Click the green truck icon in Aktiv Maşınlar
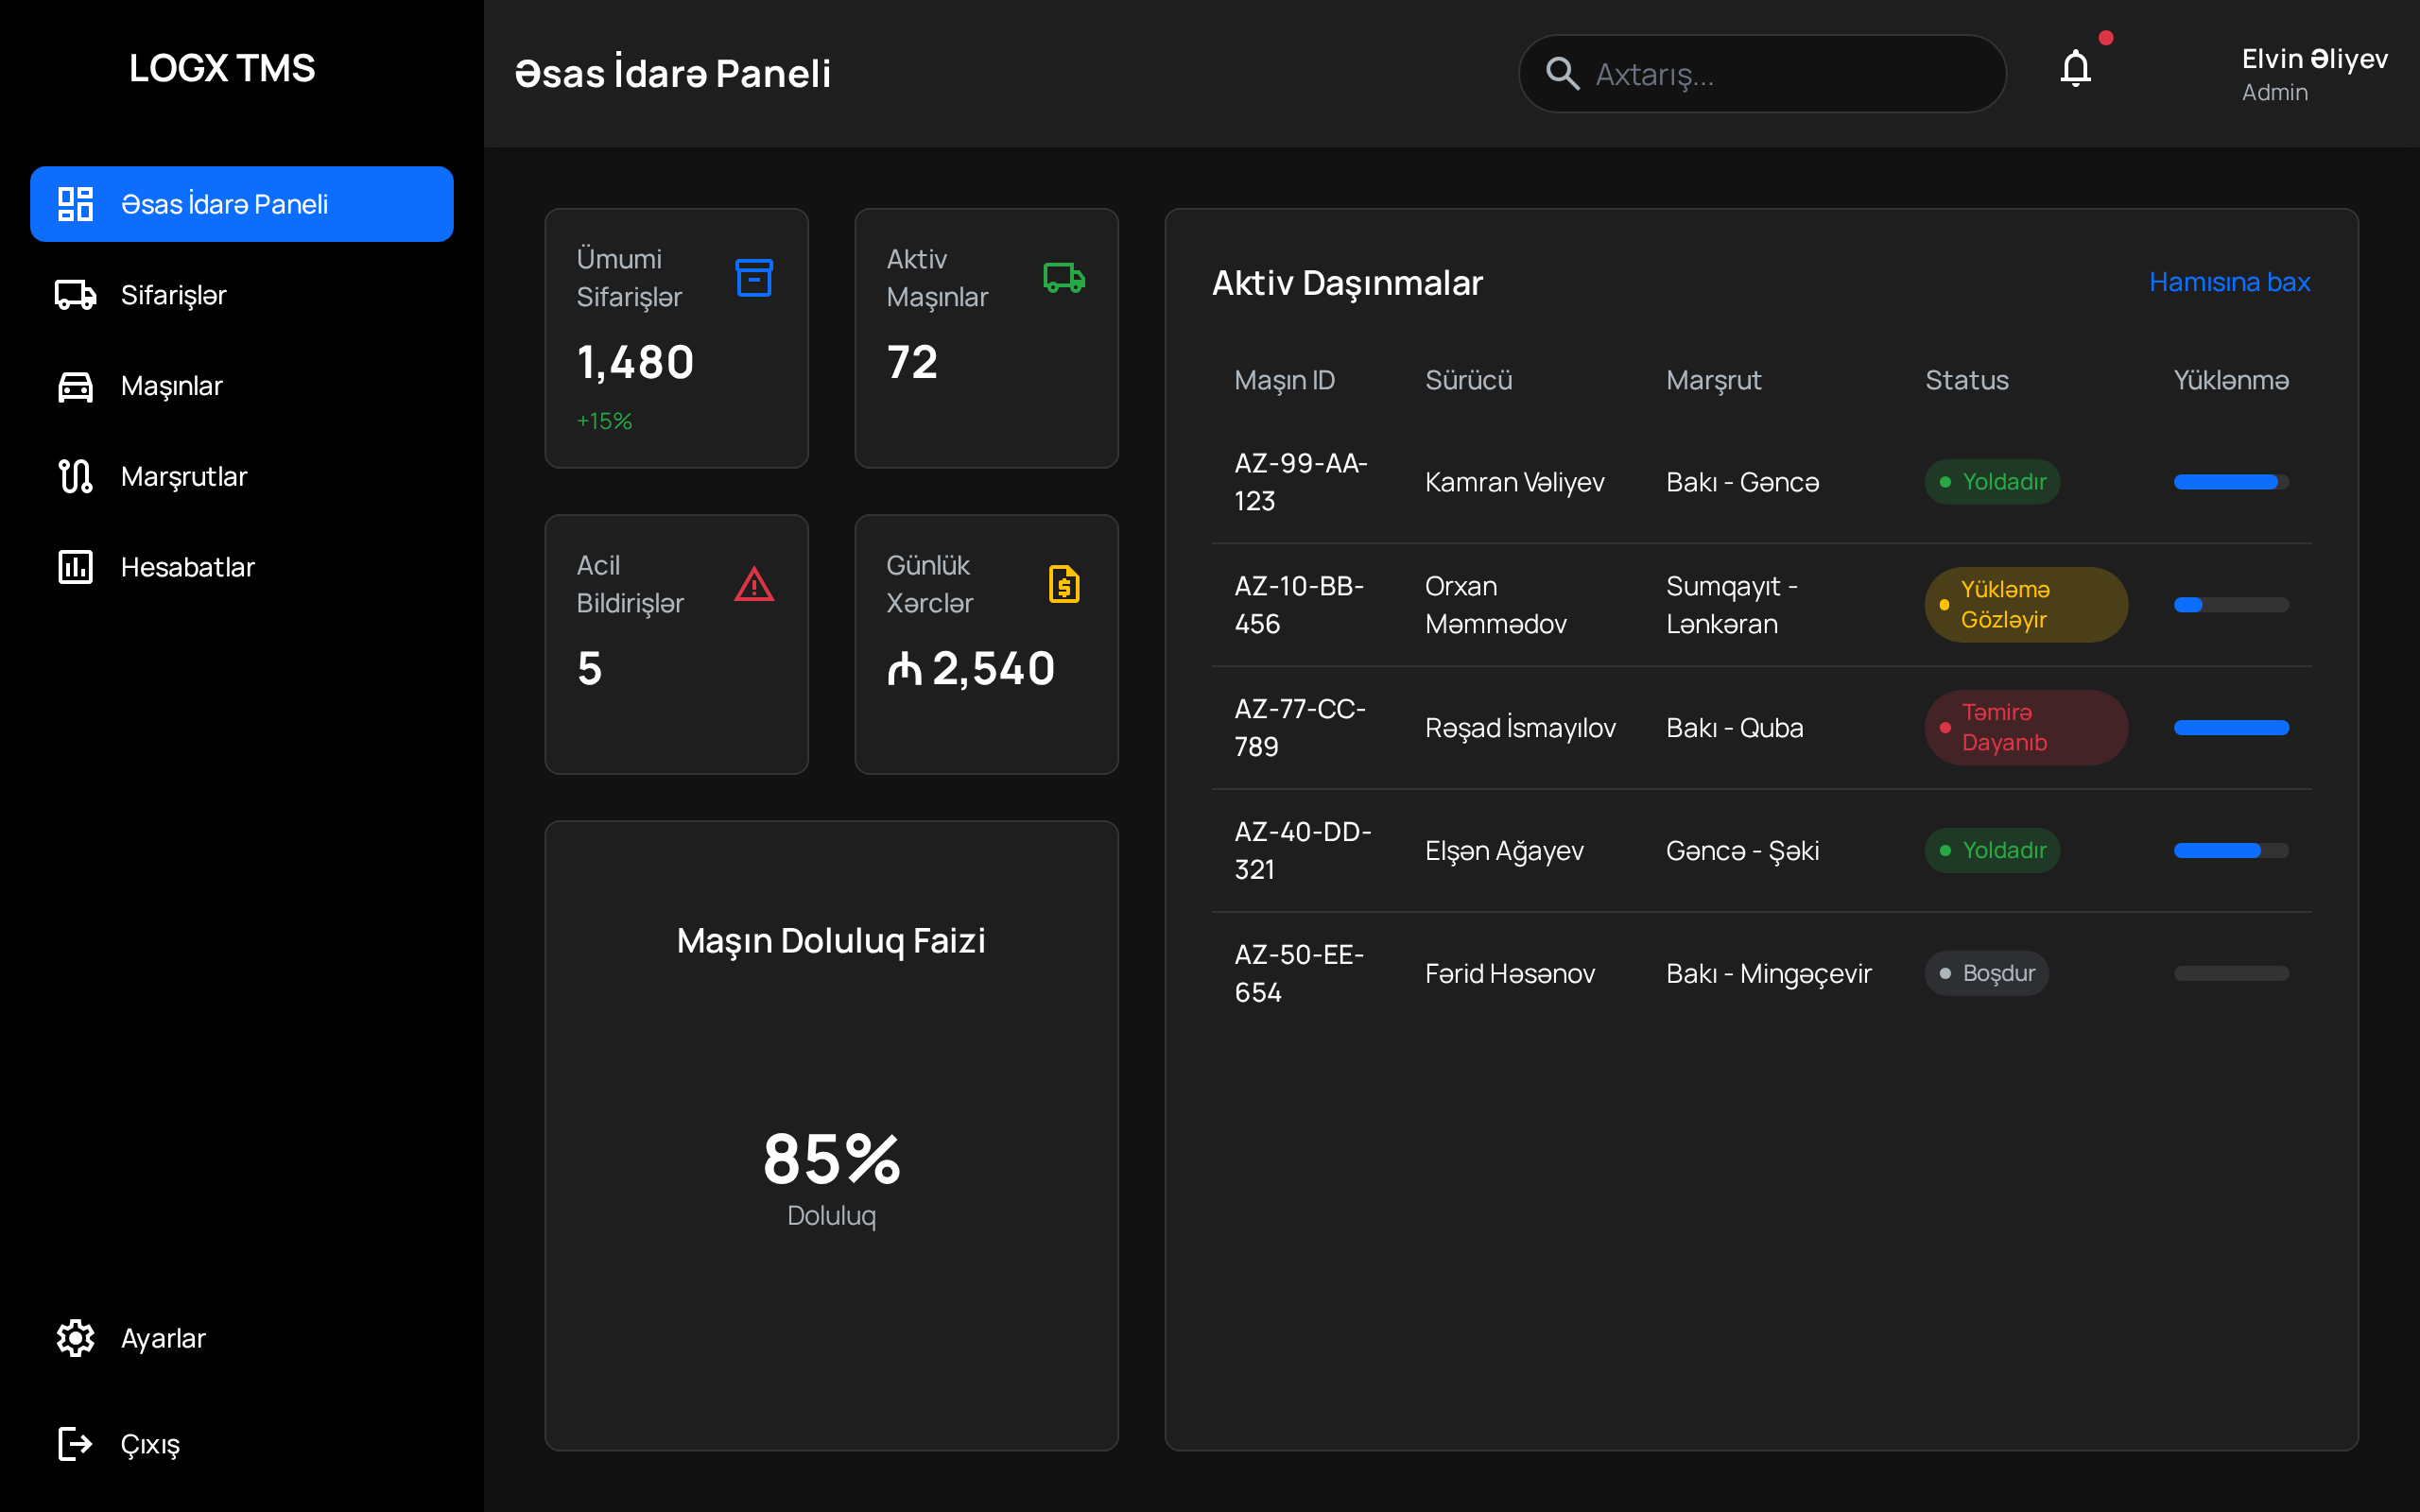The image size is (2420, 1512). (x=1064, y=278)
